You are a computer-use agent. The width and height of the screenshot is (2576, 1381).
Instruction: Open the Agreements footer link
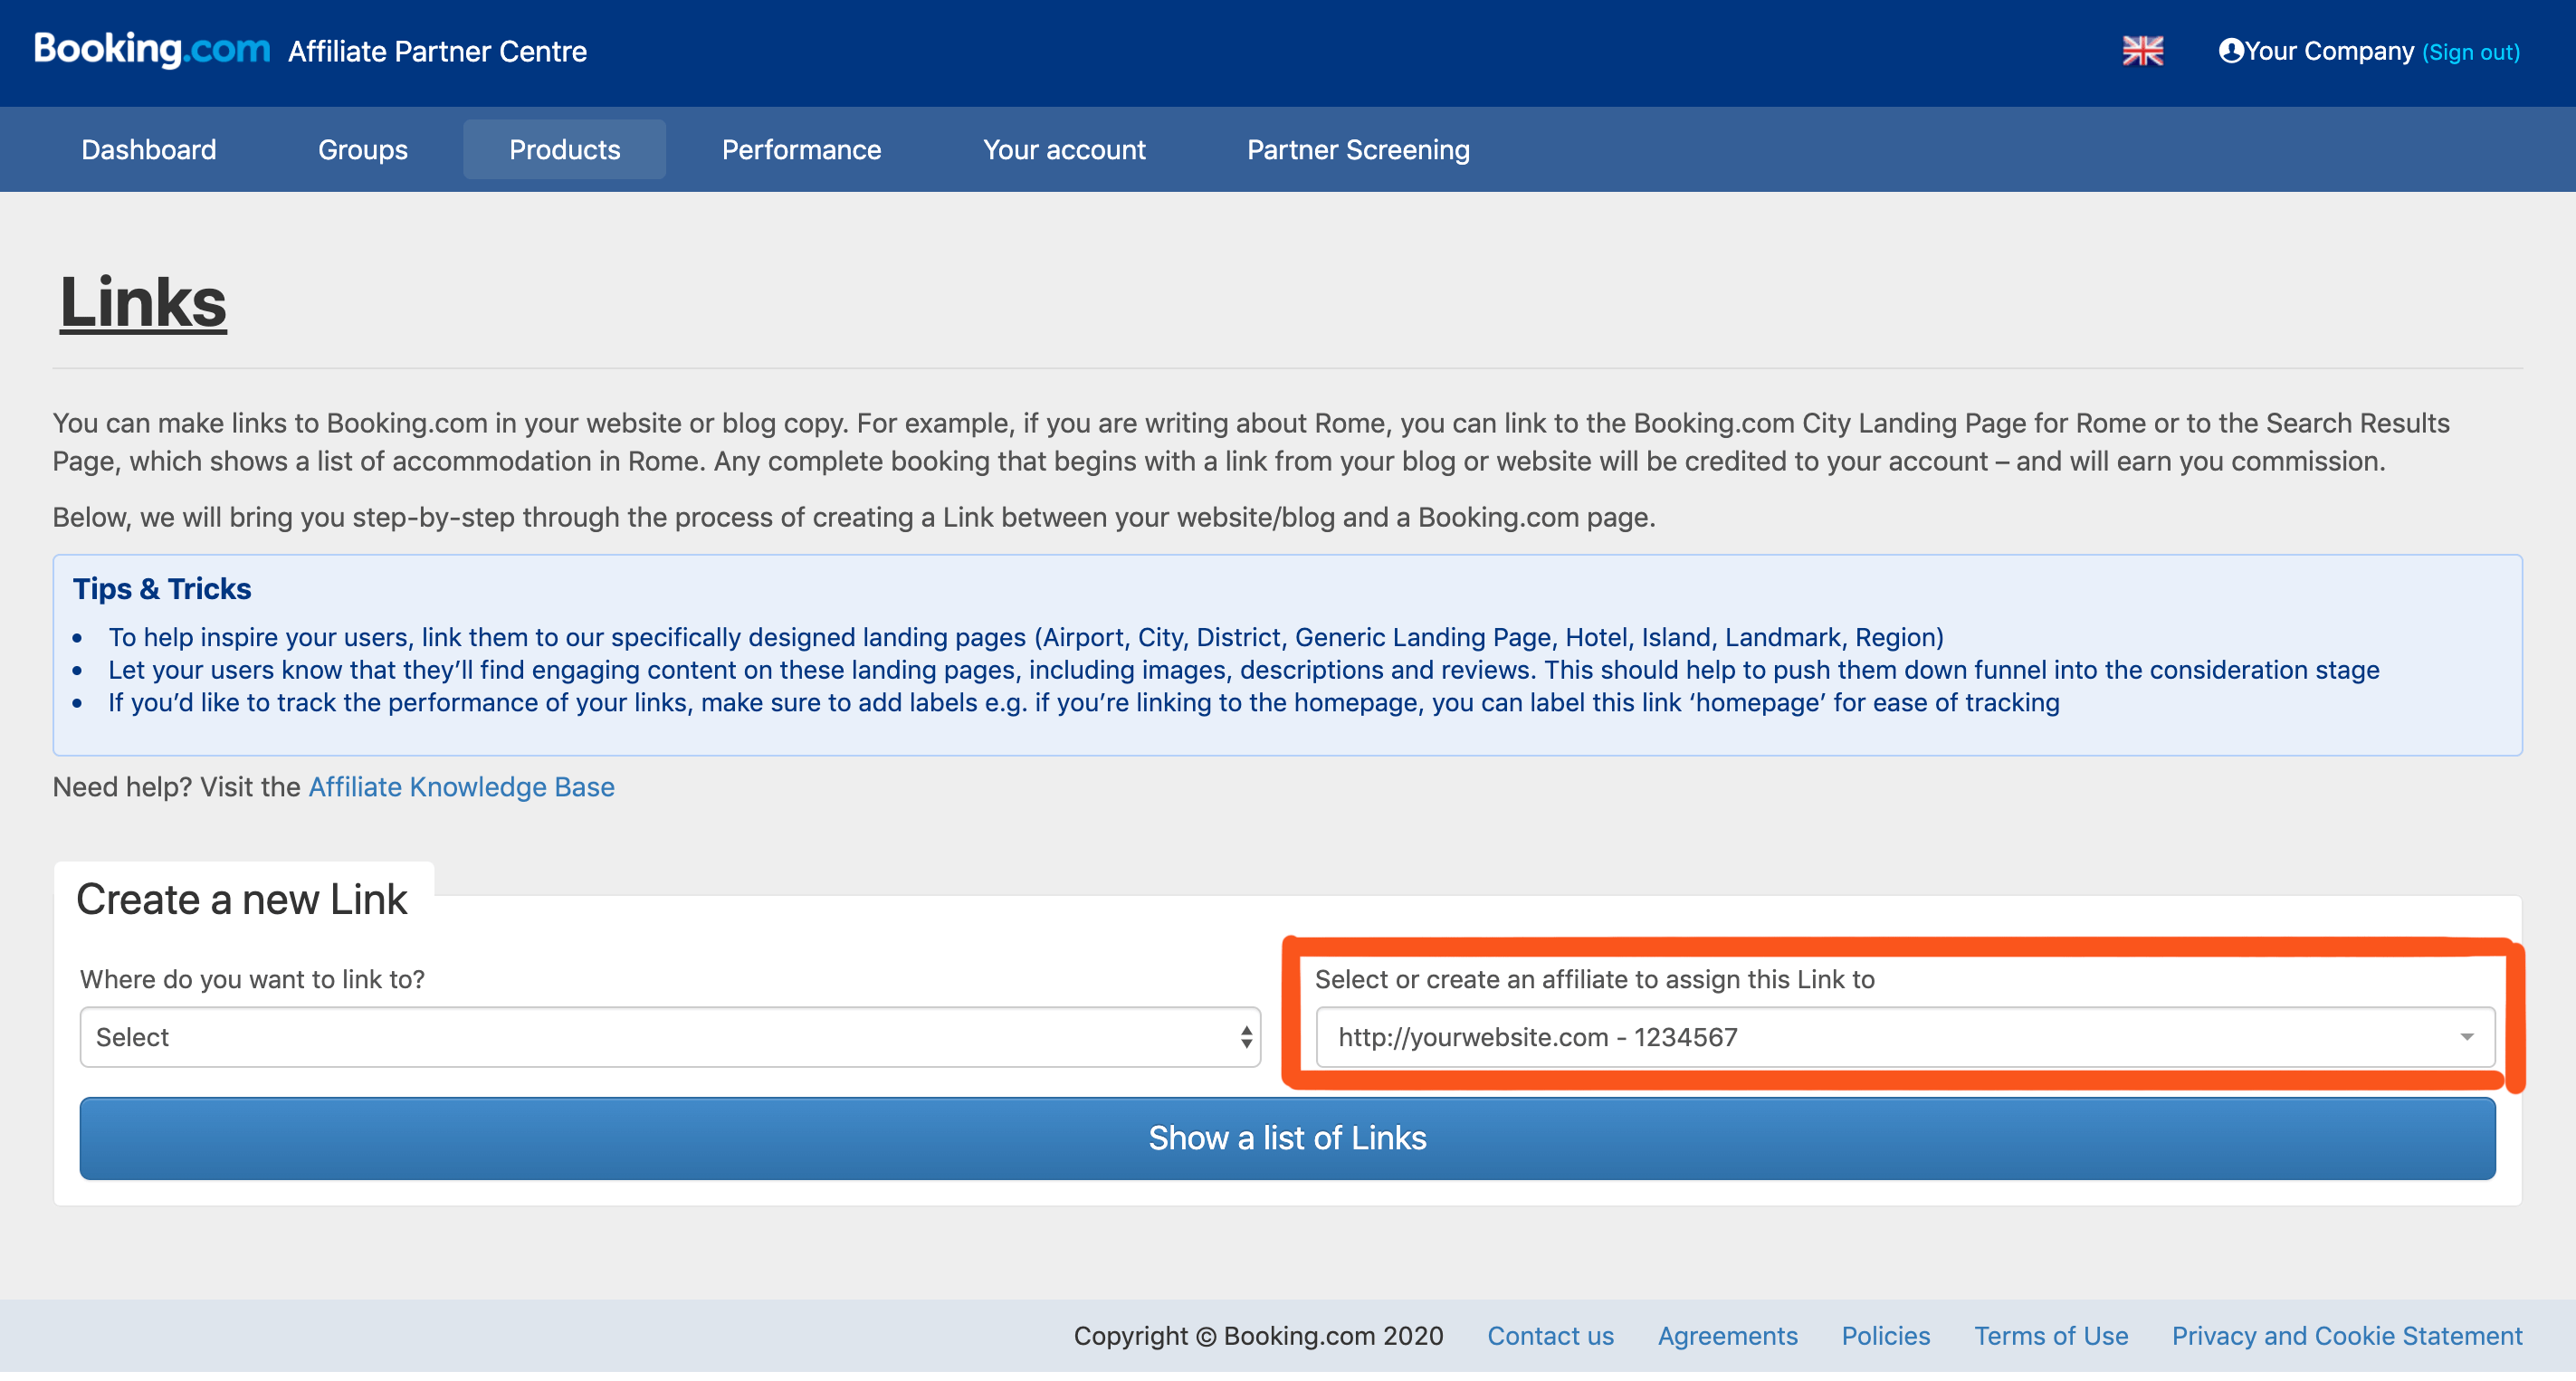click(1727, 1336)
